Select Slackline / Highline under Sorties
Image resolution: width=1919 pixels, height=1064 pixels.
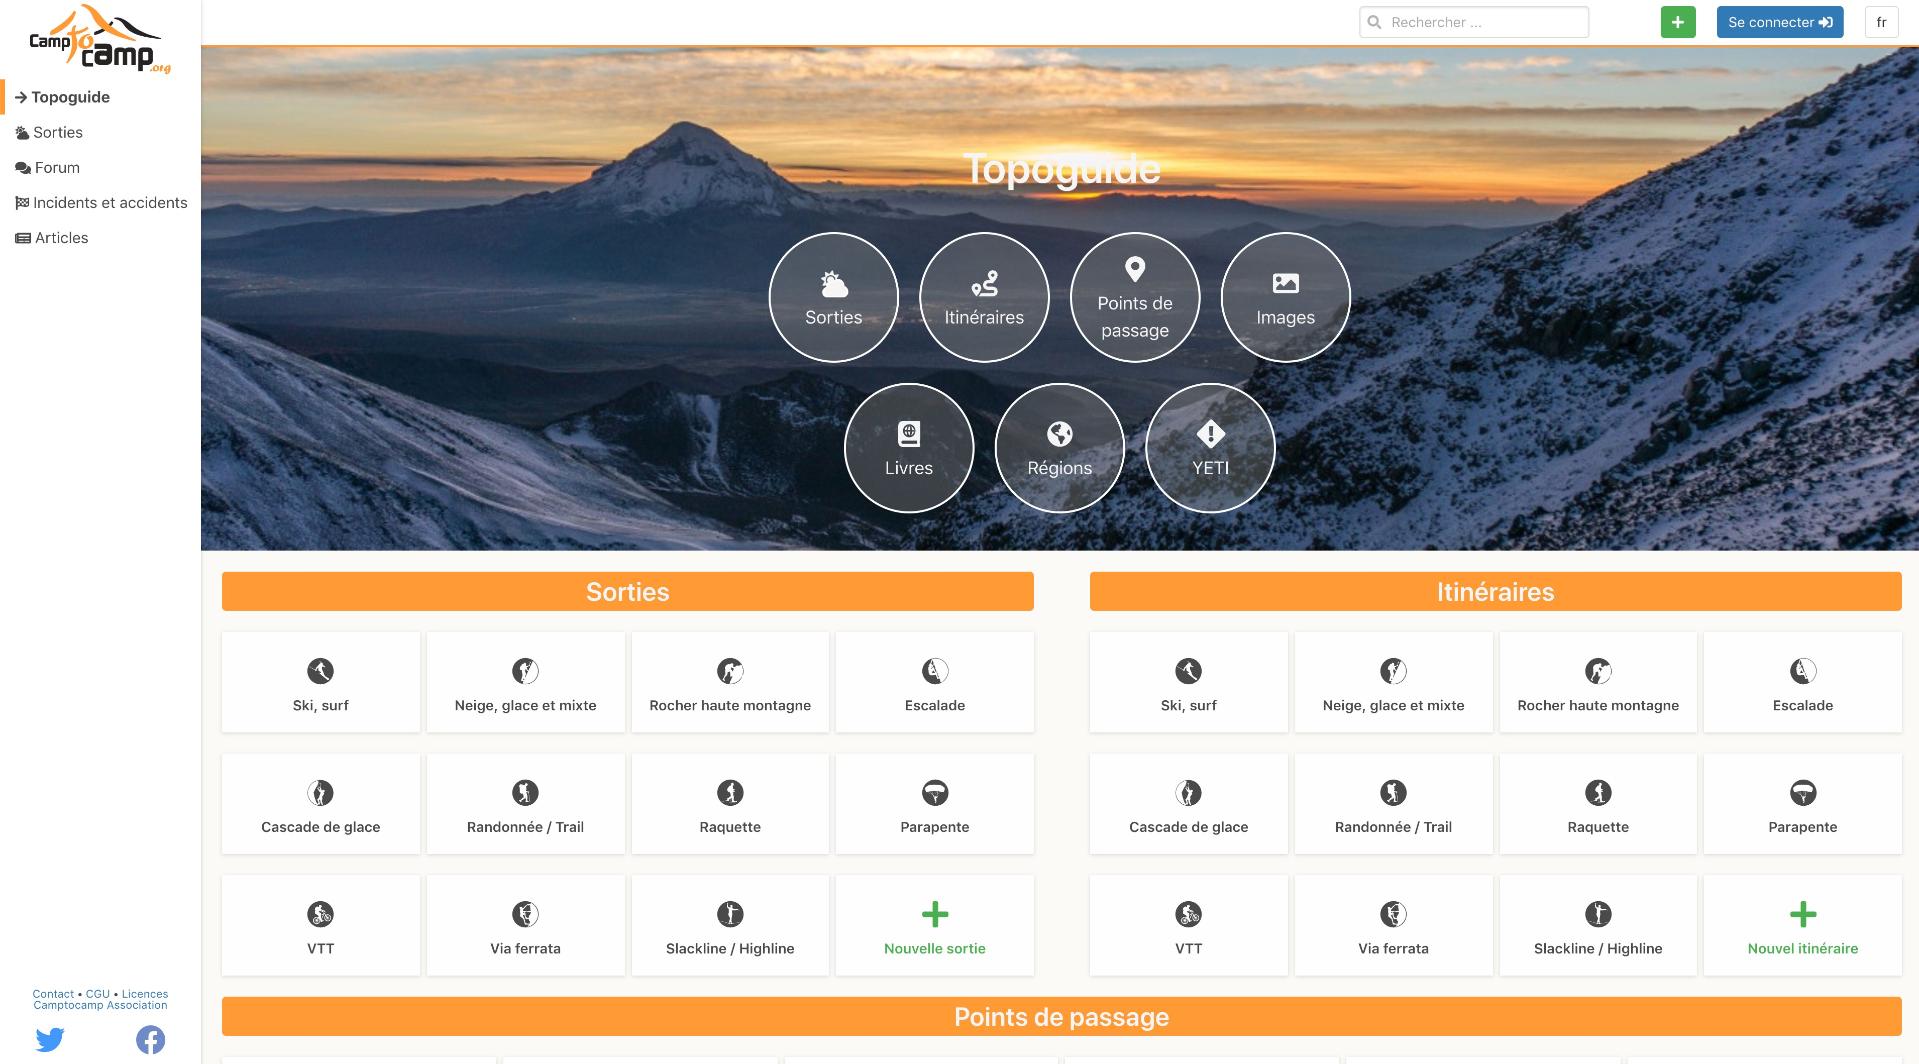tap(730, 926)
